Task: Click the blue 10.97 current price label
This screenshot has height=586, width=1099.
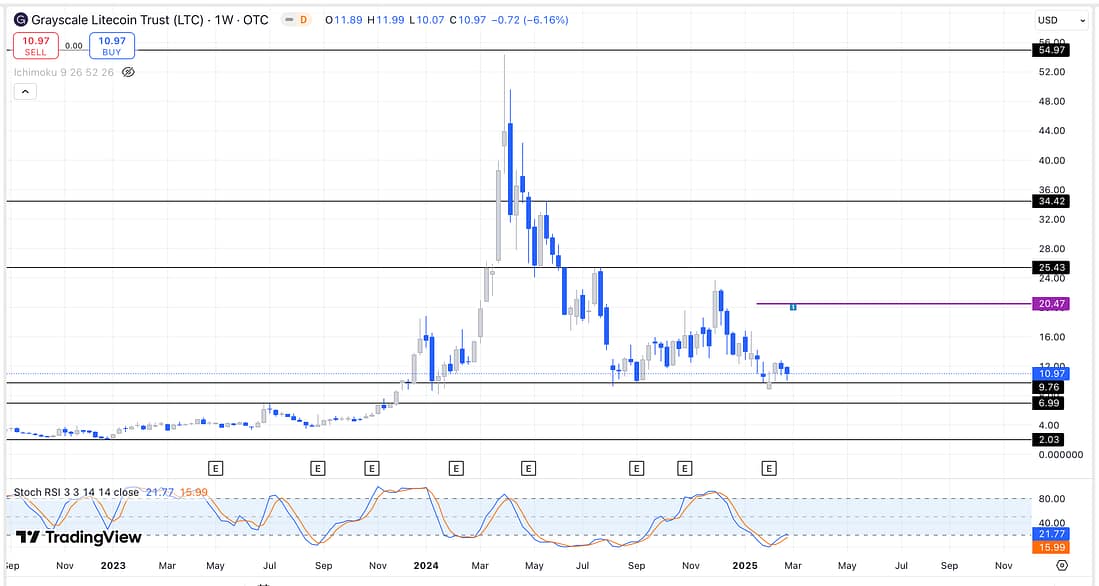Action: point(1048,373)
